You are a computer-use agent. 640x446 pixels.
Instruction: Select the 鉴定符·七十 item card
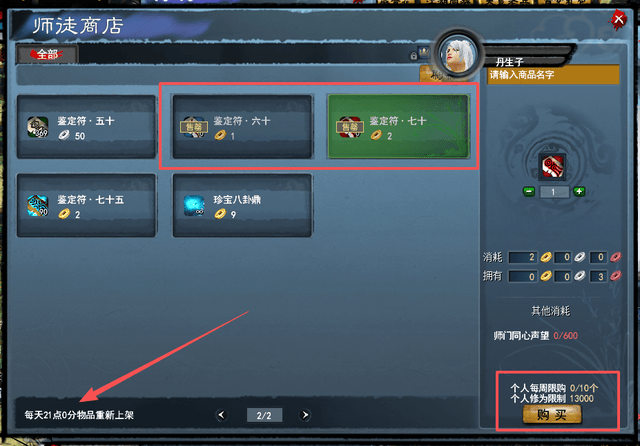pos(398,126)
